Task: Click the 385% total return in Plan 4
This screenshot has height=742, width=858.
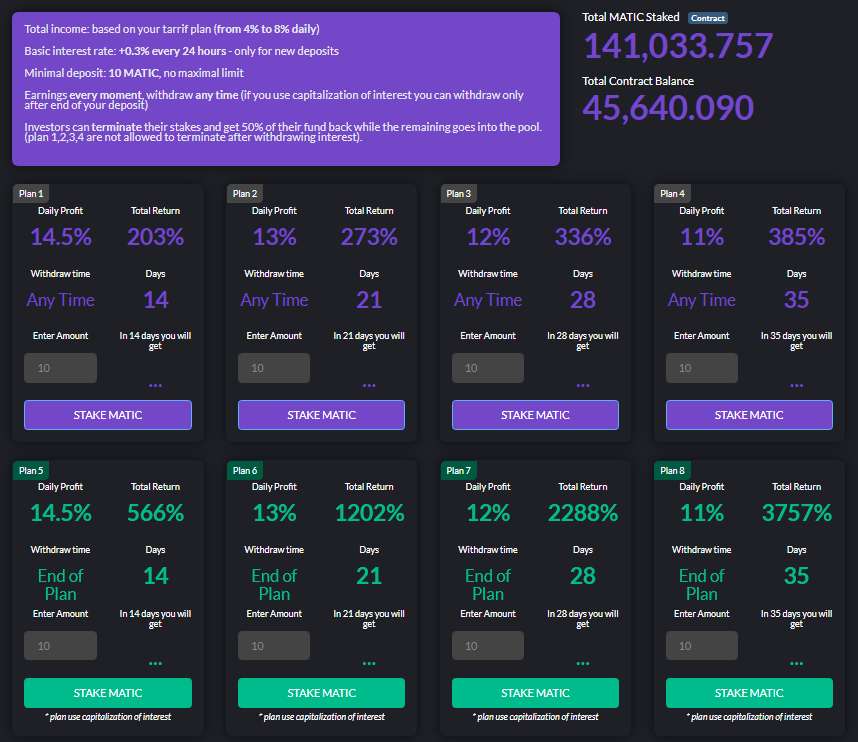Action: click(797, 237)
